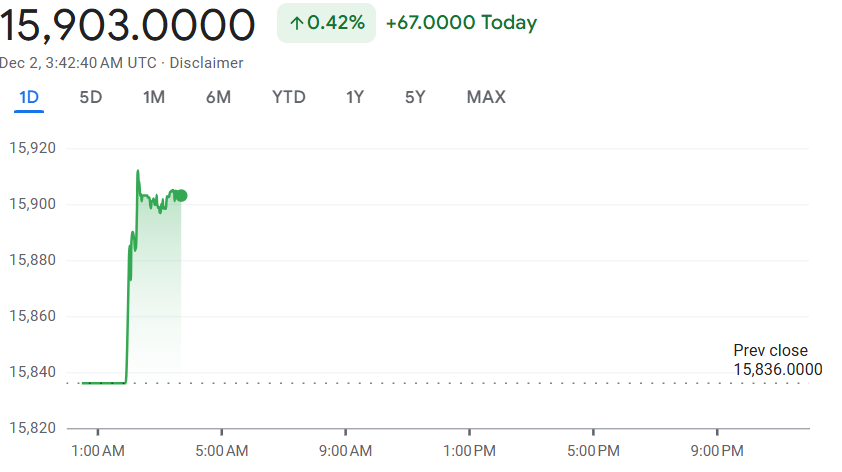Image resolution: width=842 pixels, height=472 pixels.
Task: Select the 1D time range tab
Action: click(29, 97)
